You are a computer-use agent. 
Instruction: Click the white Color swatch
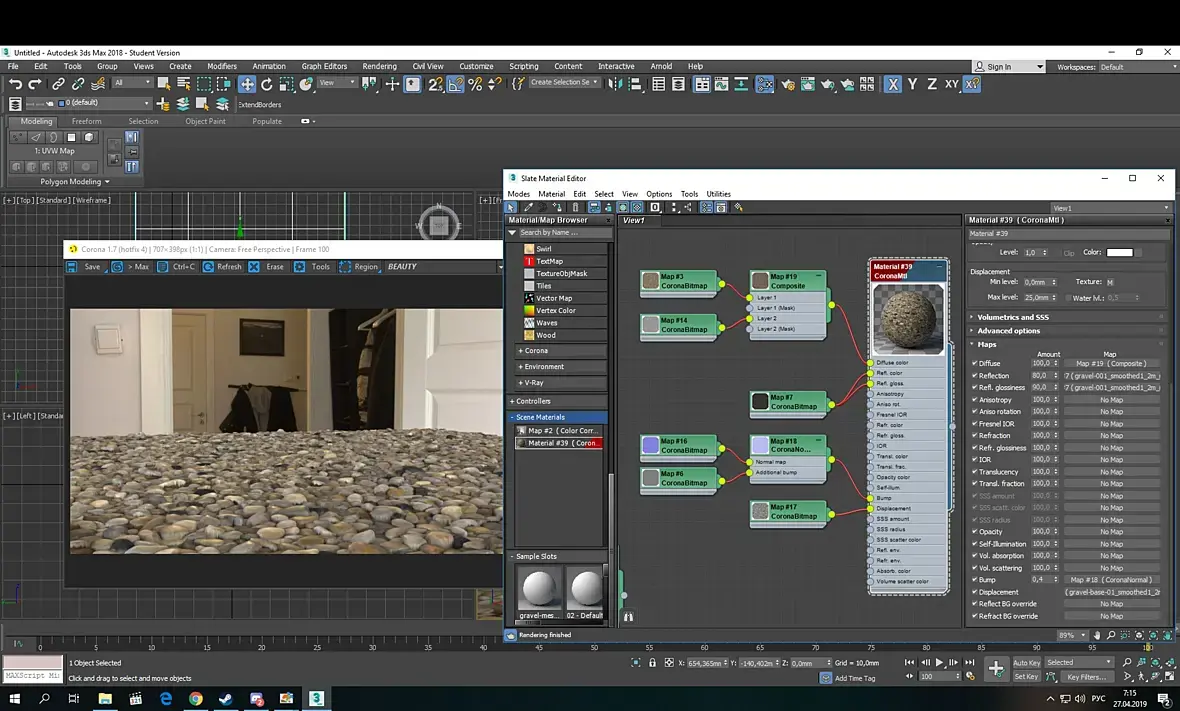pos(1119,253)
